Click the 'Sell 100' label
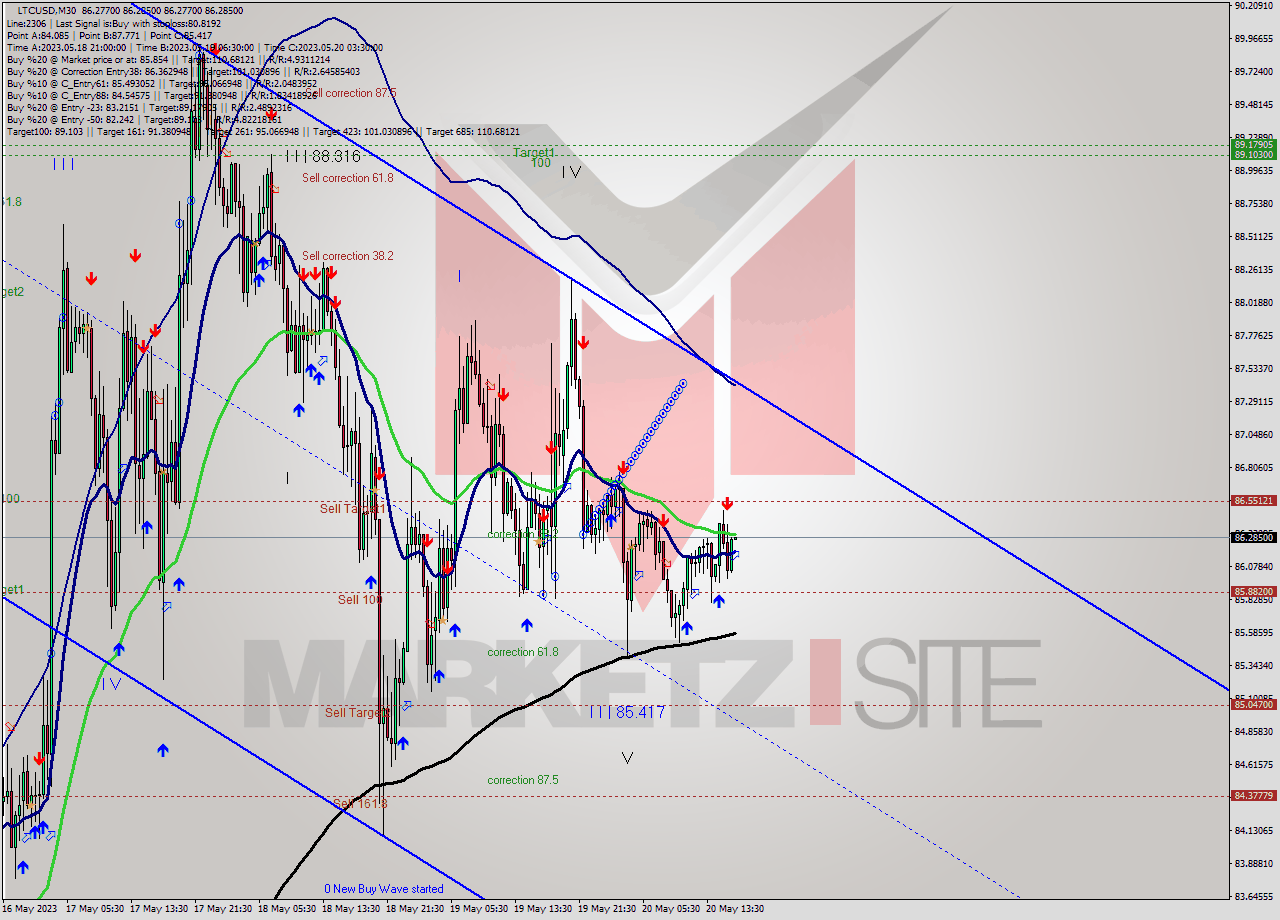 [360, 600]
